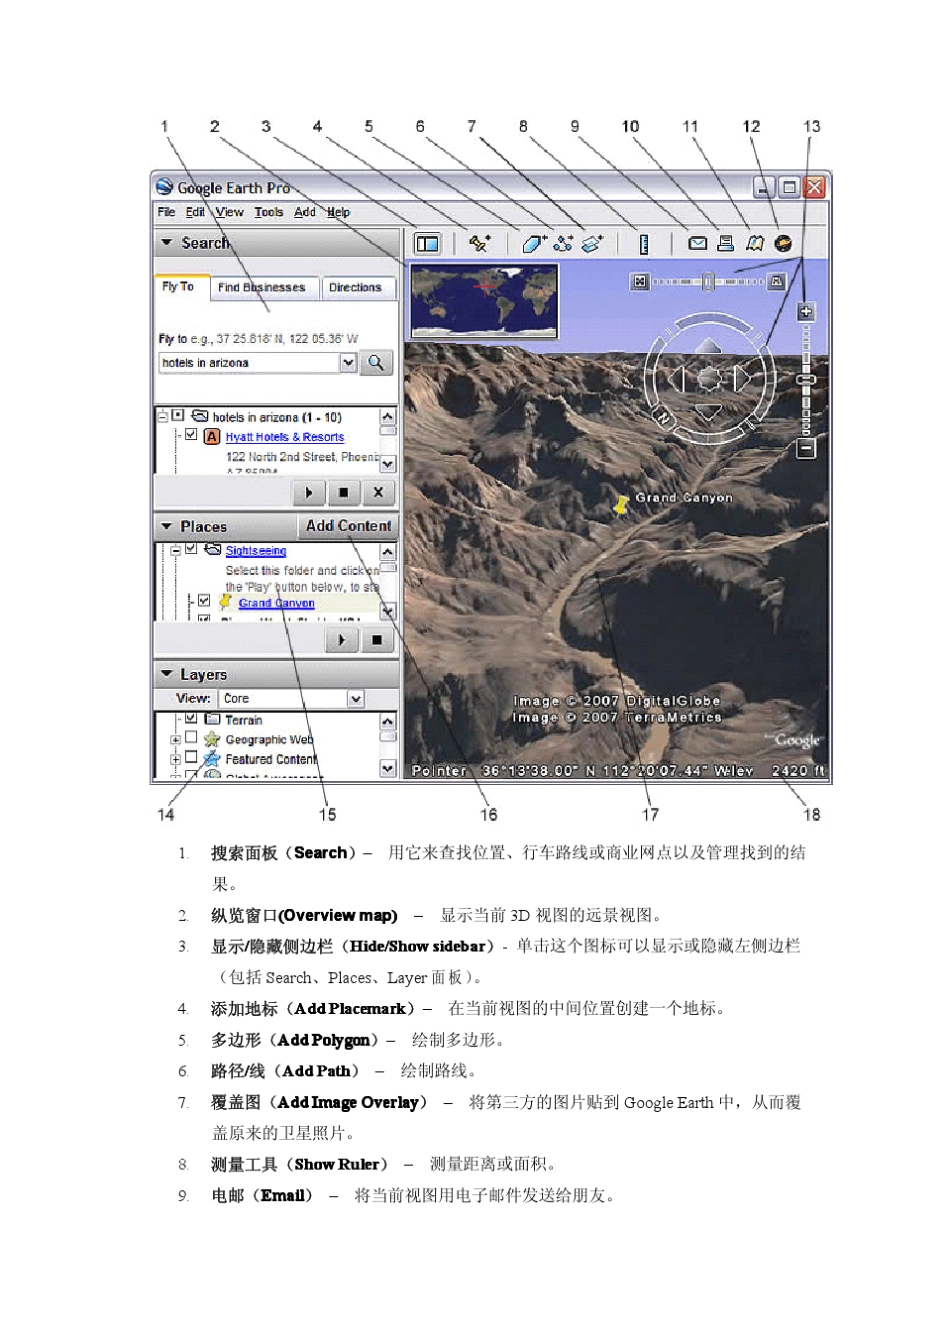Click the navigation right arrow
Image resolution: width=950 pixels, height=1344 pixels.
742,378
